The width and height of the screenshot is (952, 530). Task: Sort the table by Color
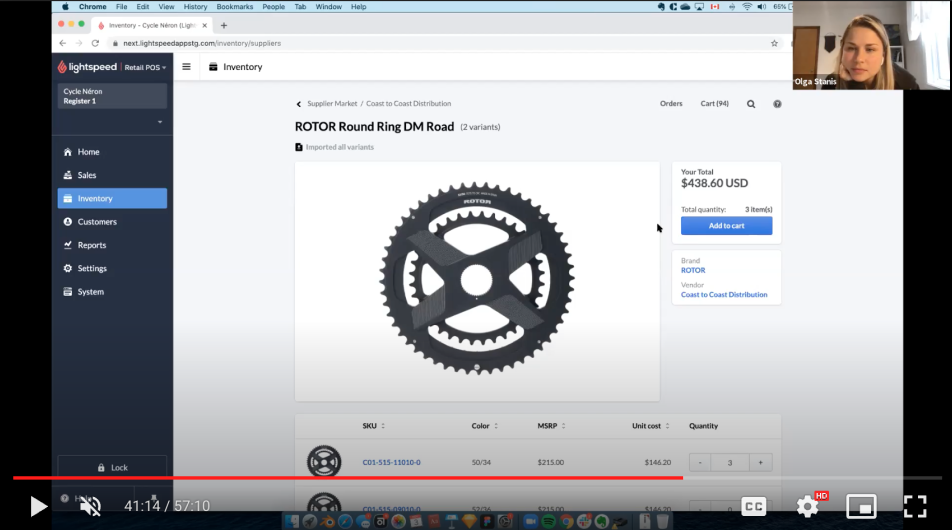tap(484, 426)
